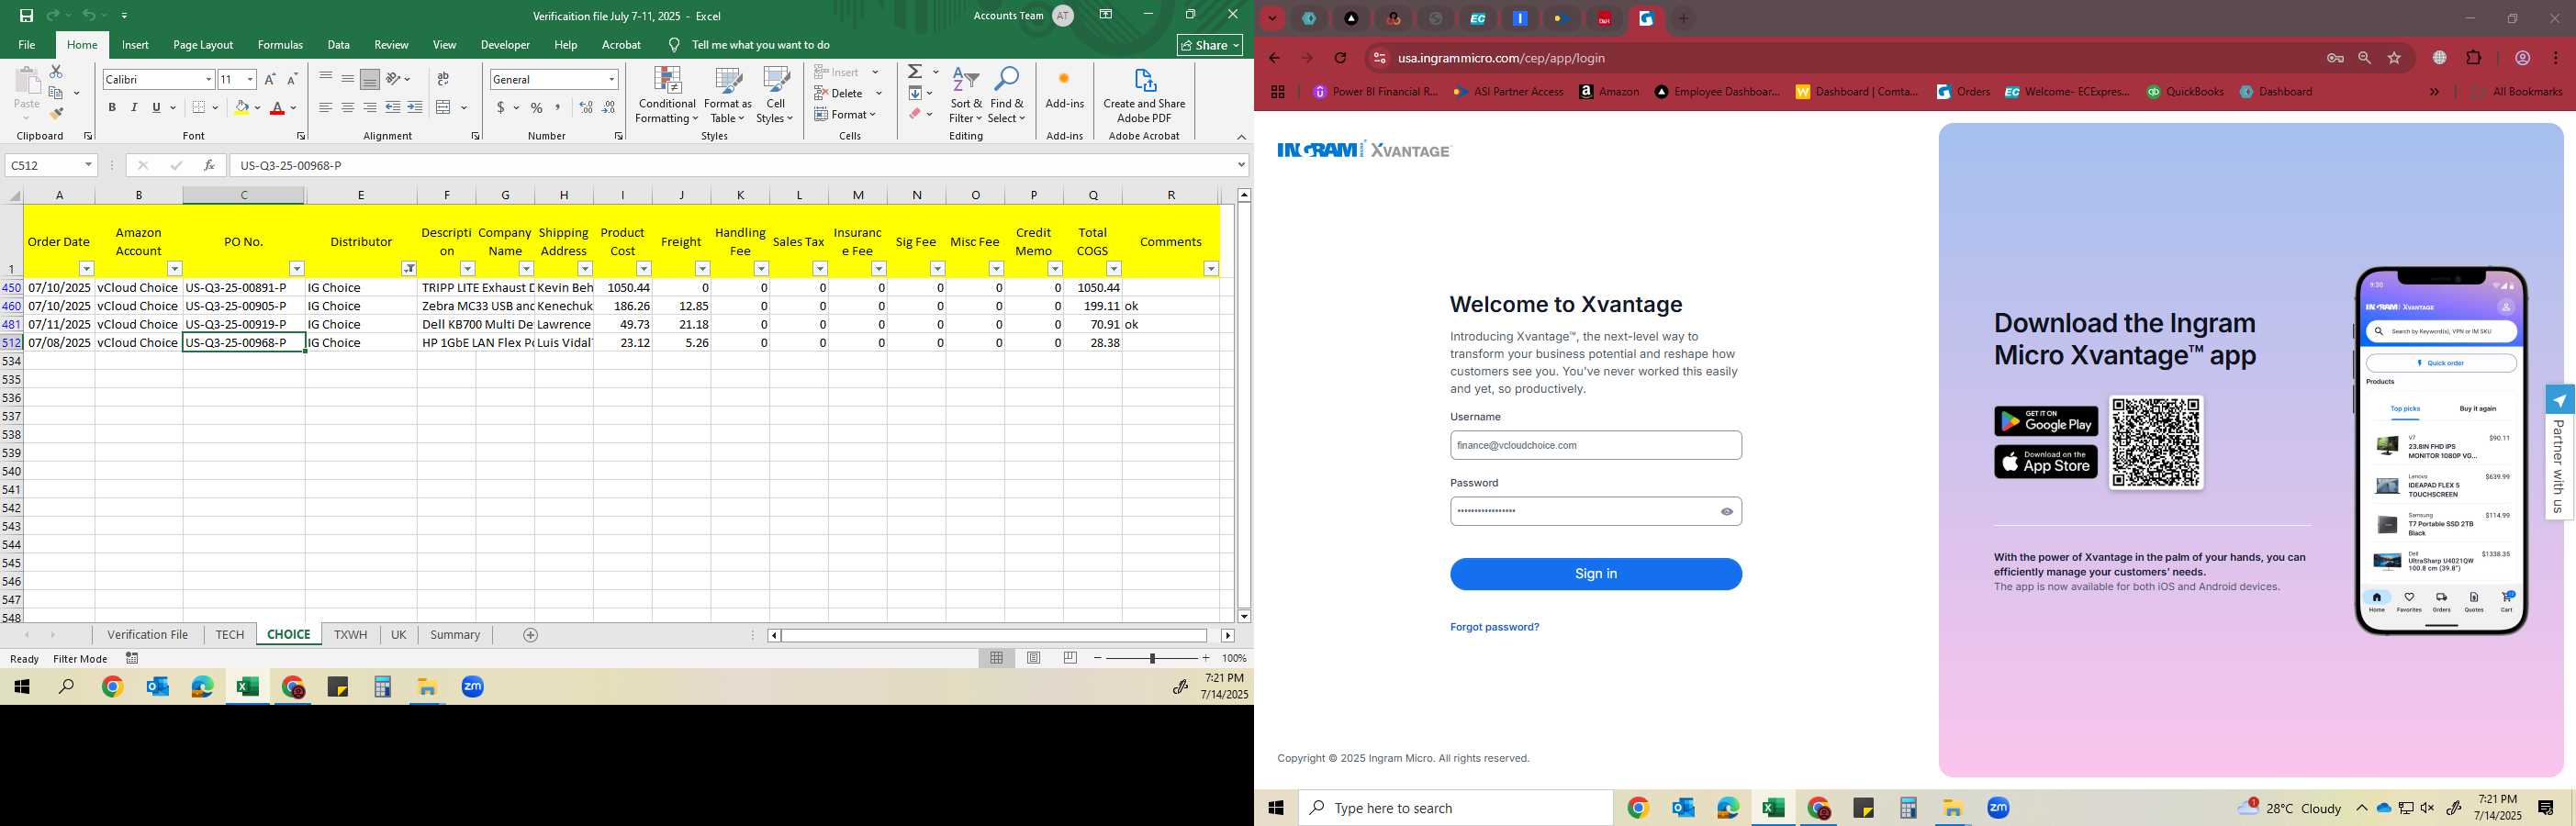
Task: Open the General number format dropdown
Action: [x=611, y=79]
